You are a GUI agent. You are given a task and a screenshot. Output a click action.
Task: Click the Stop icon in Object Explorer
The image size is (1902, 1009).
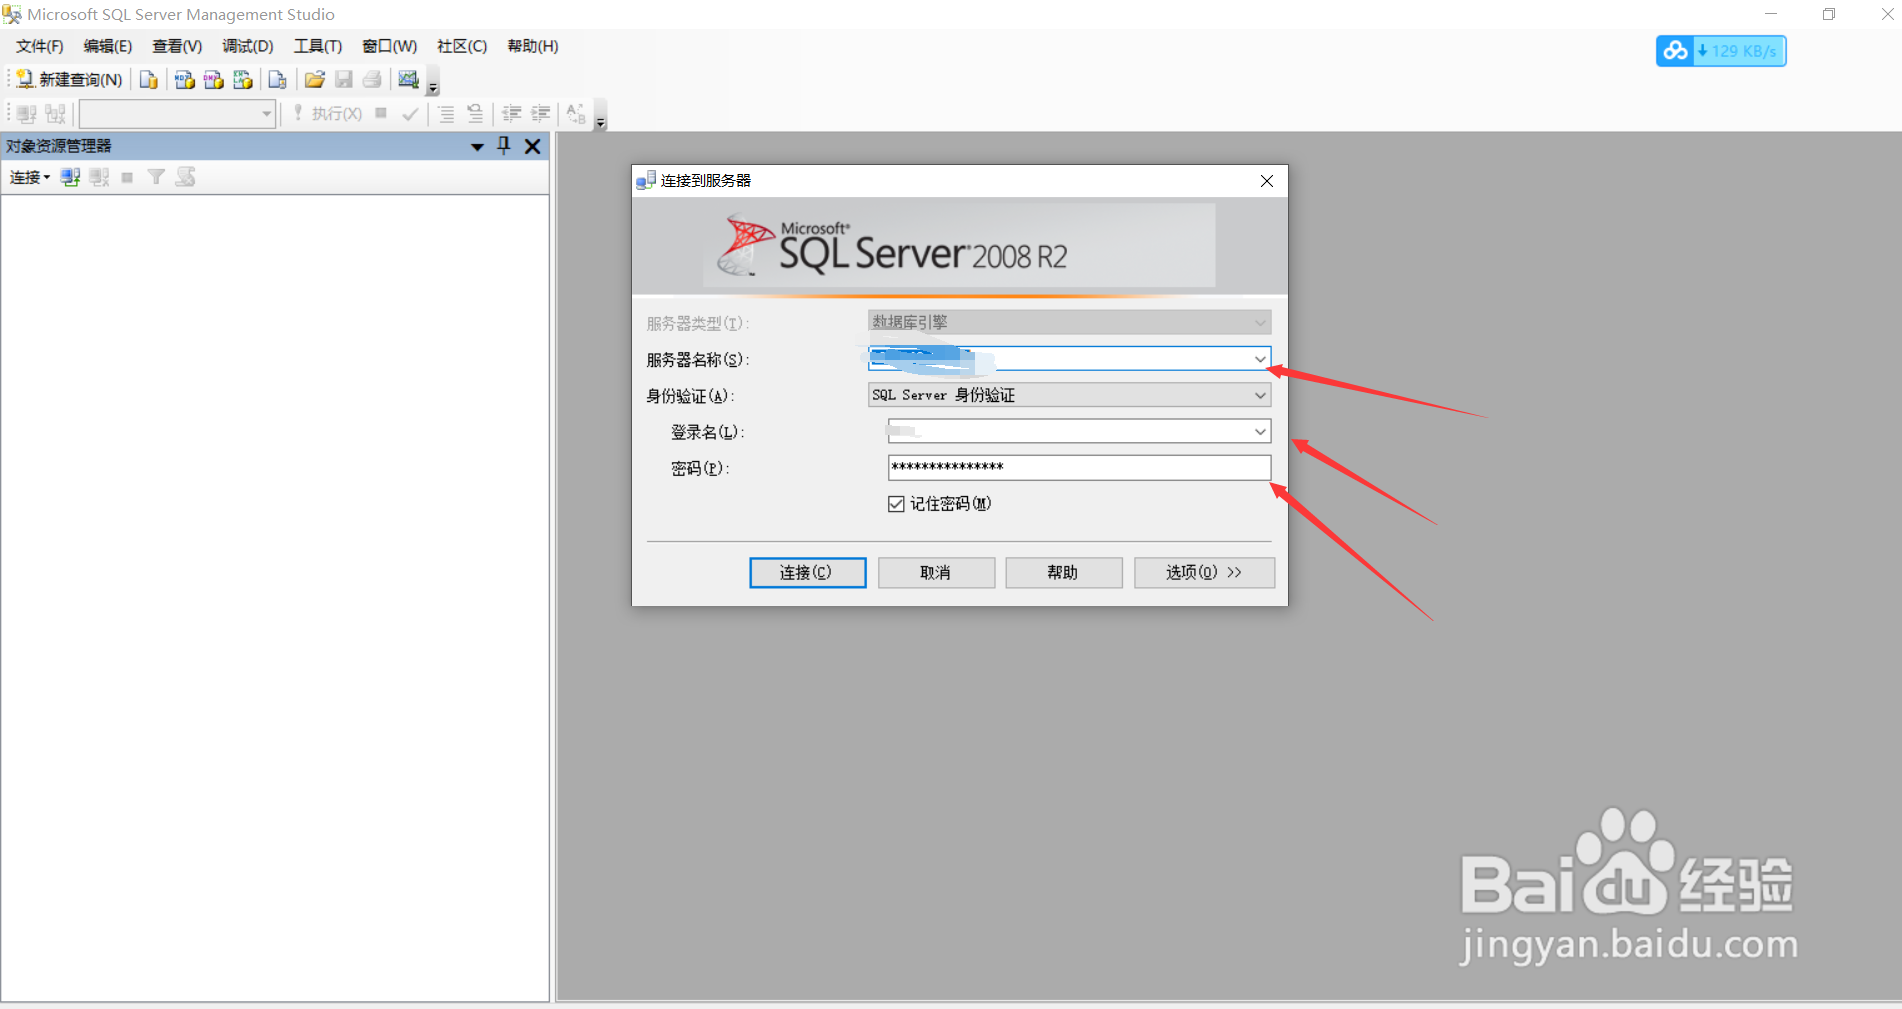pos(127,177)
